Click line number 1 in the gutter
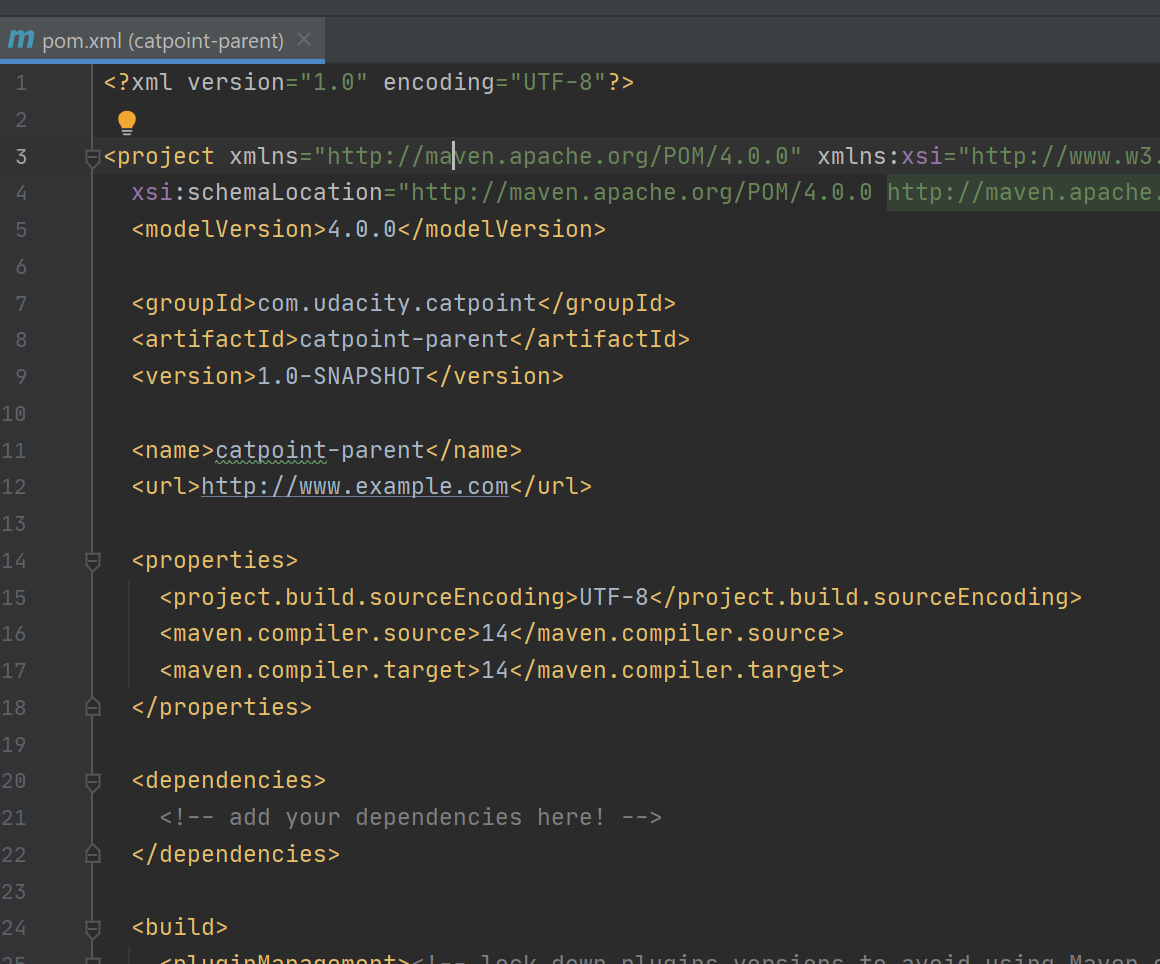 click(21, 83)
